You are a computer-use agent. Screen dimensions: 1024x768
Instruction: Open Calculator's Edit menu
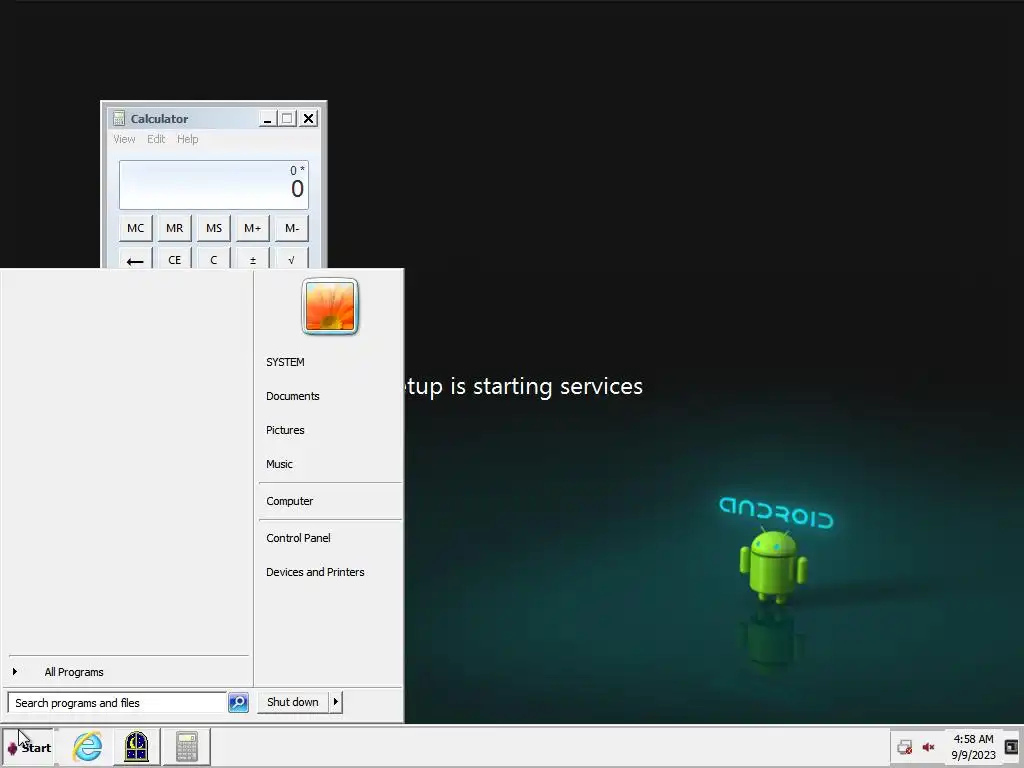click(156, 139)
